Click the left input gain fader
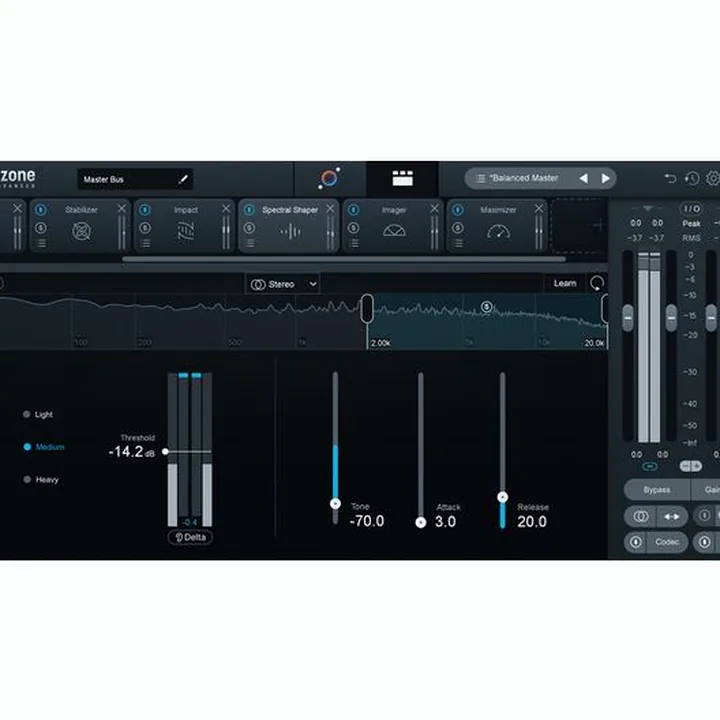720x720 pixels. [628, 318]
